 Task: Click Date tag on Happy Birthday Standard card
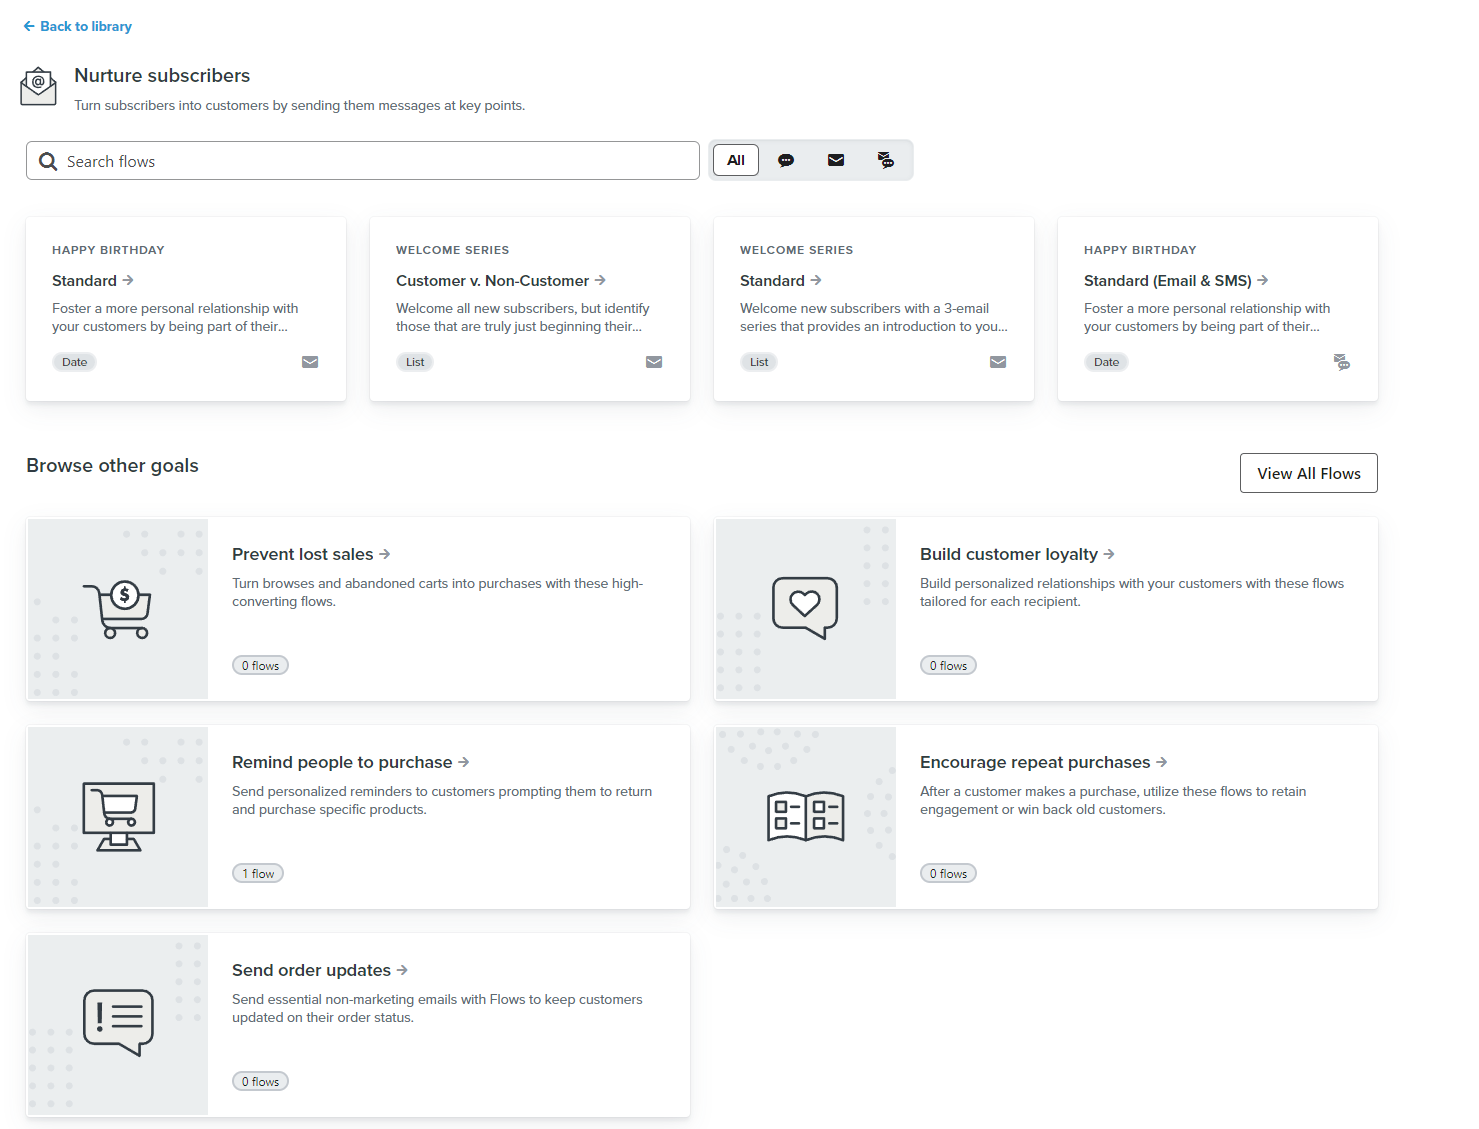click(x=75, y=362)
